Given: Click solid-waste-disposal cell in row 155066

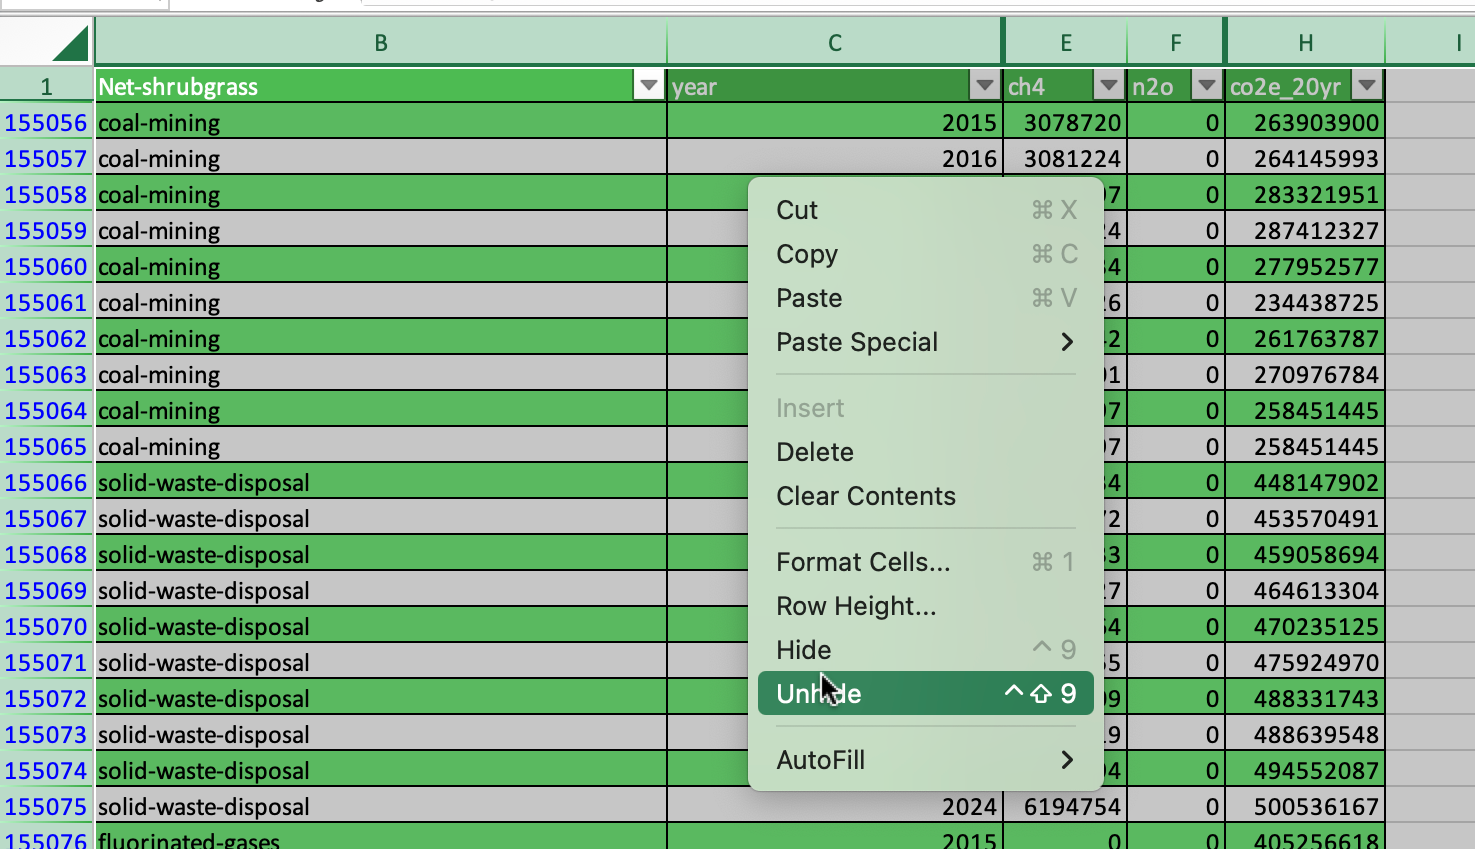Looking at the screenshot, I should (381, 483).
